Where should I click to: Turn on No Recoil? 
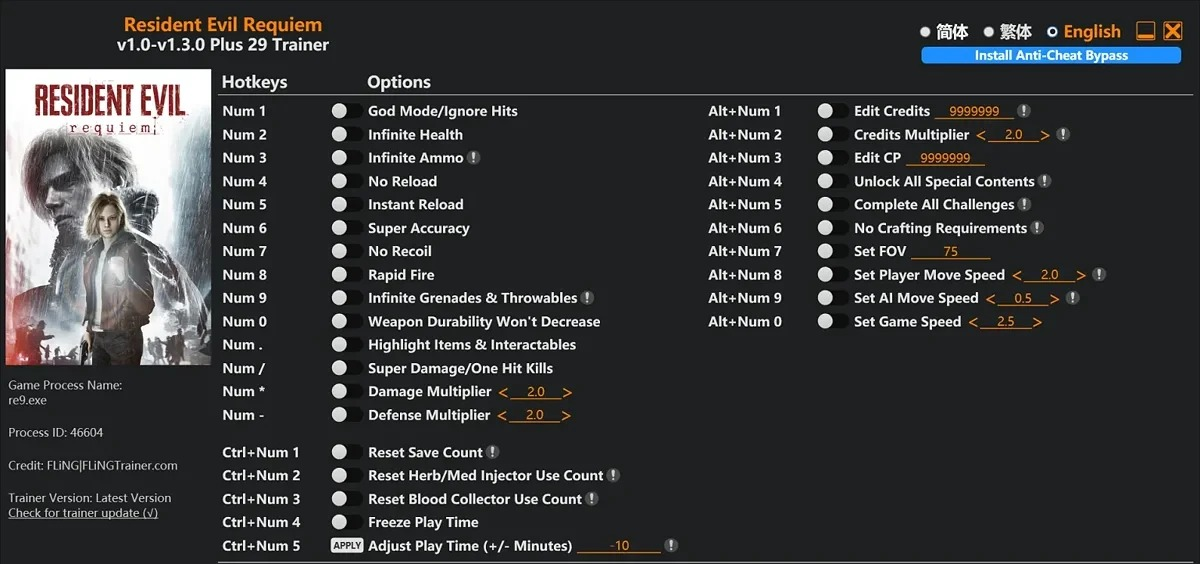(346, 251)
